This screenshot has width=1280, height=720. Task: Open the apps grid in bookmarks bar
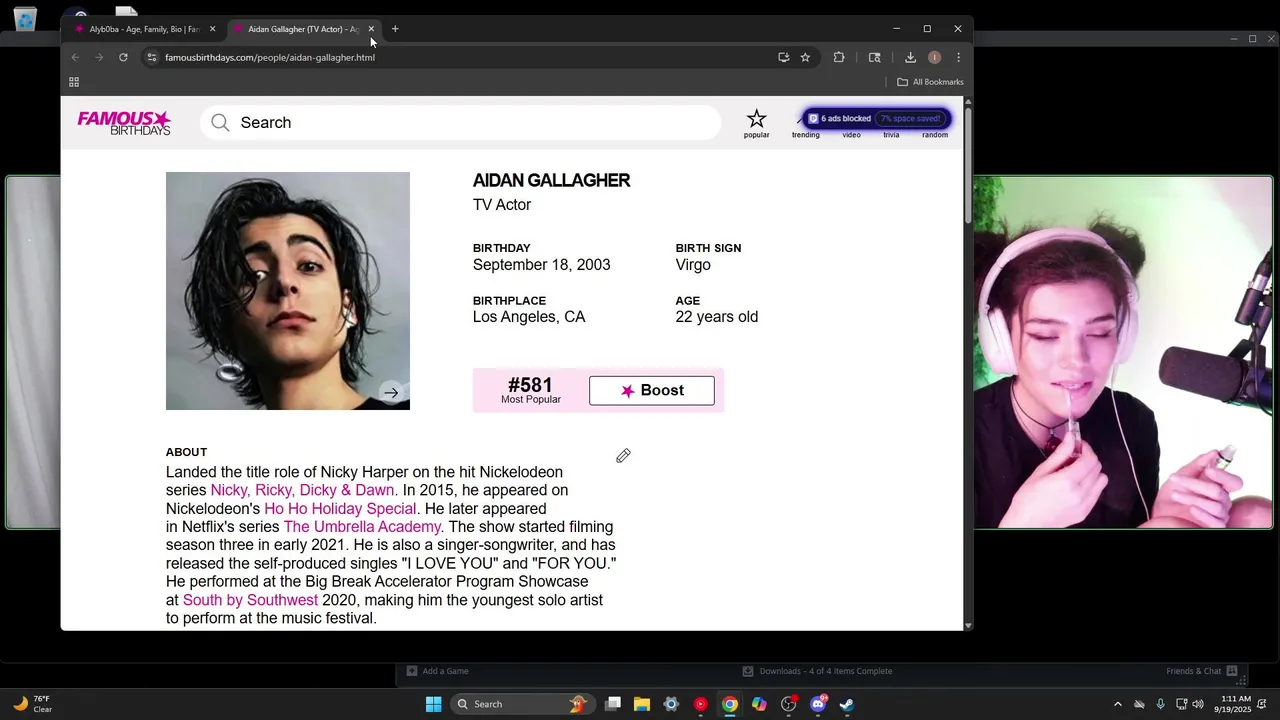tap(74, 82)
